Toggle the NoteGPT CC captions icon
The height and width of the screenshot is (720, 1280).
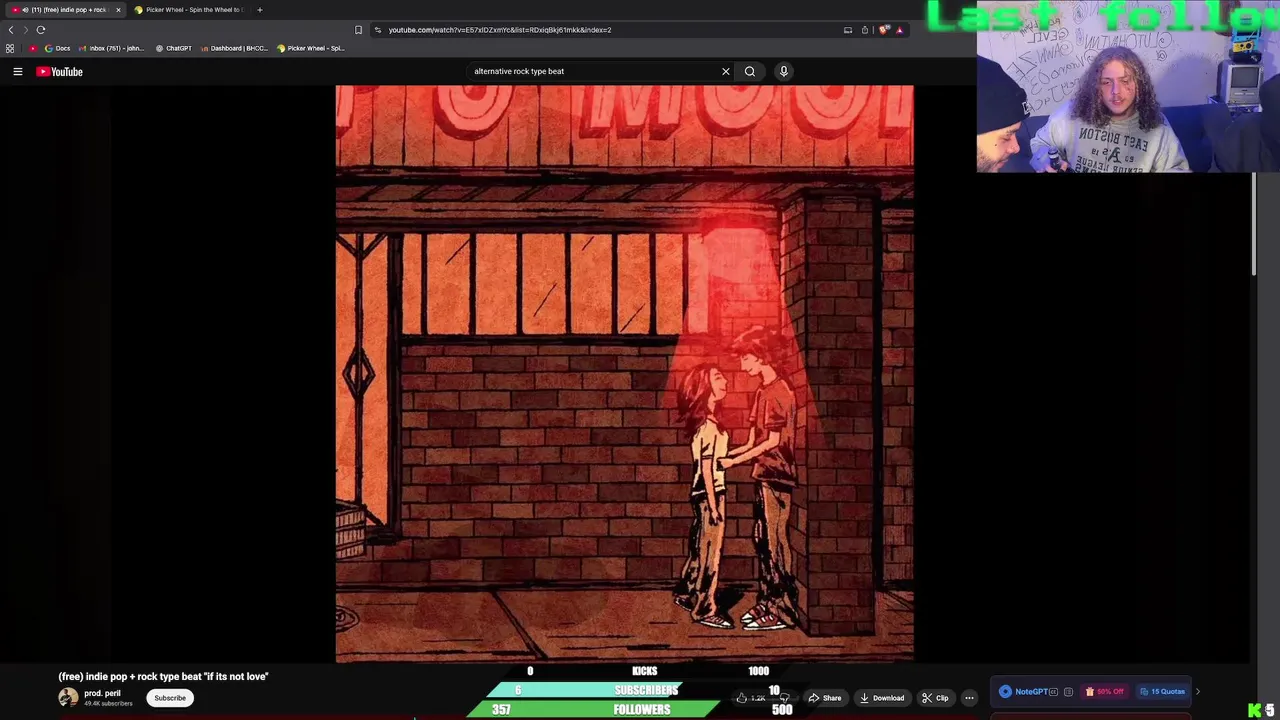tap(1053, 691)
